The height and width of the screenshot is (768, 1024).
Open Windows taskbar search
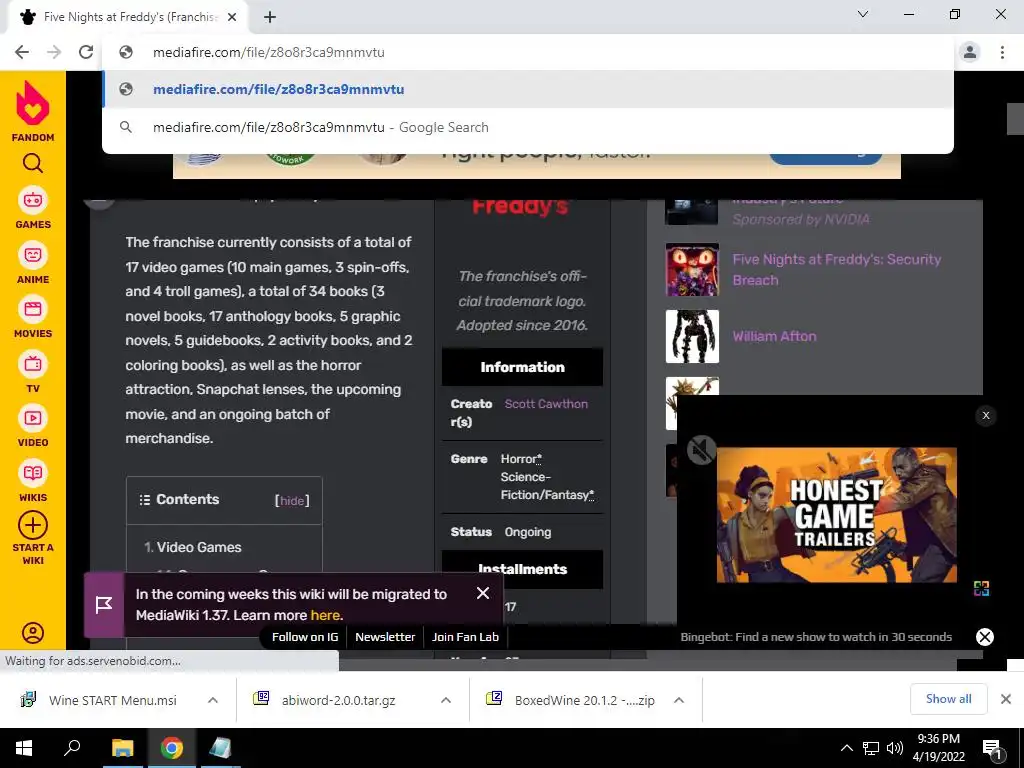tap(72, 748)
